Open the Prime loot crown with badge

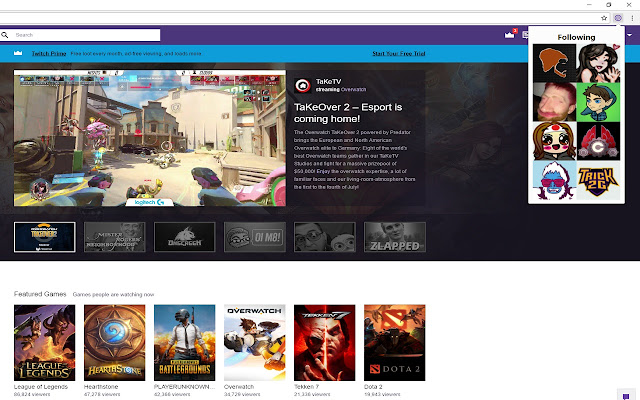510,35
